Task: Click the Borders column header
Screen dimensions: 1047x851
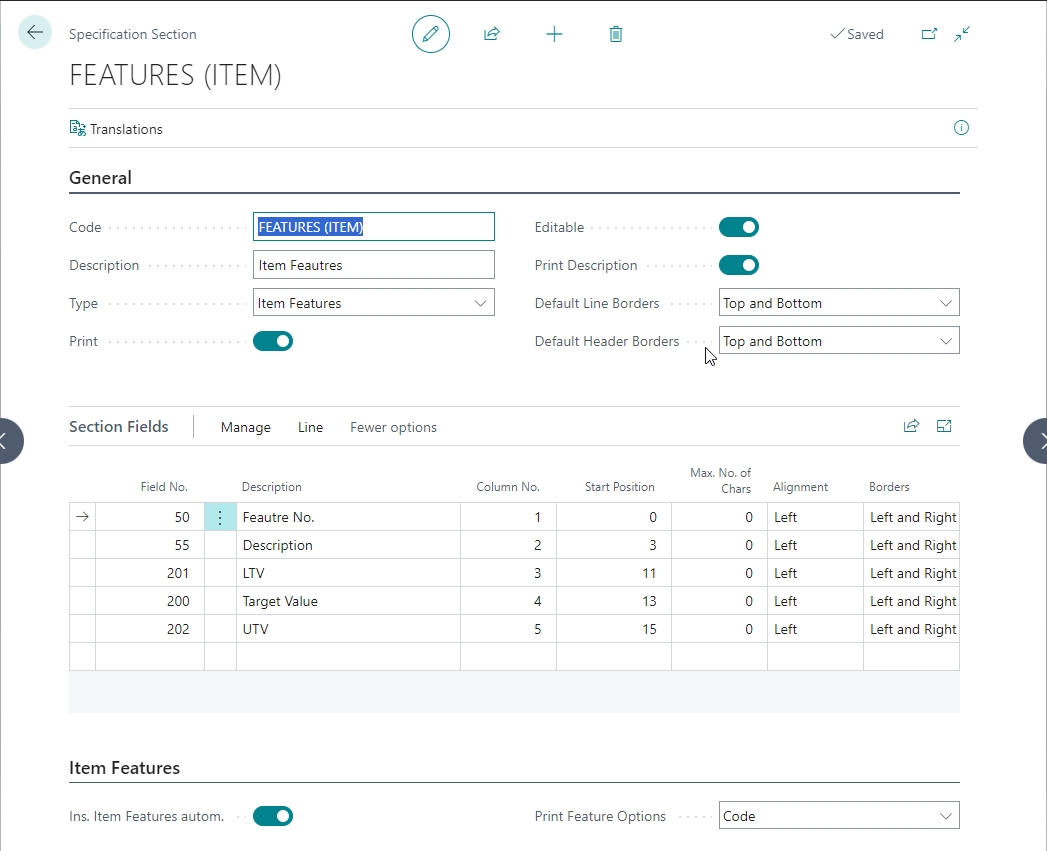Action: click(x=889, y=487)
